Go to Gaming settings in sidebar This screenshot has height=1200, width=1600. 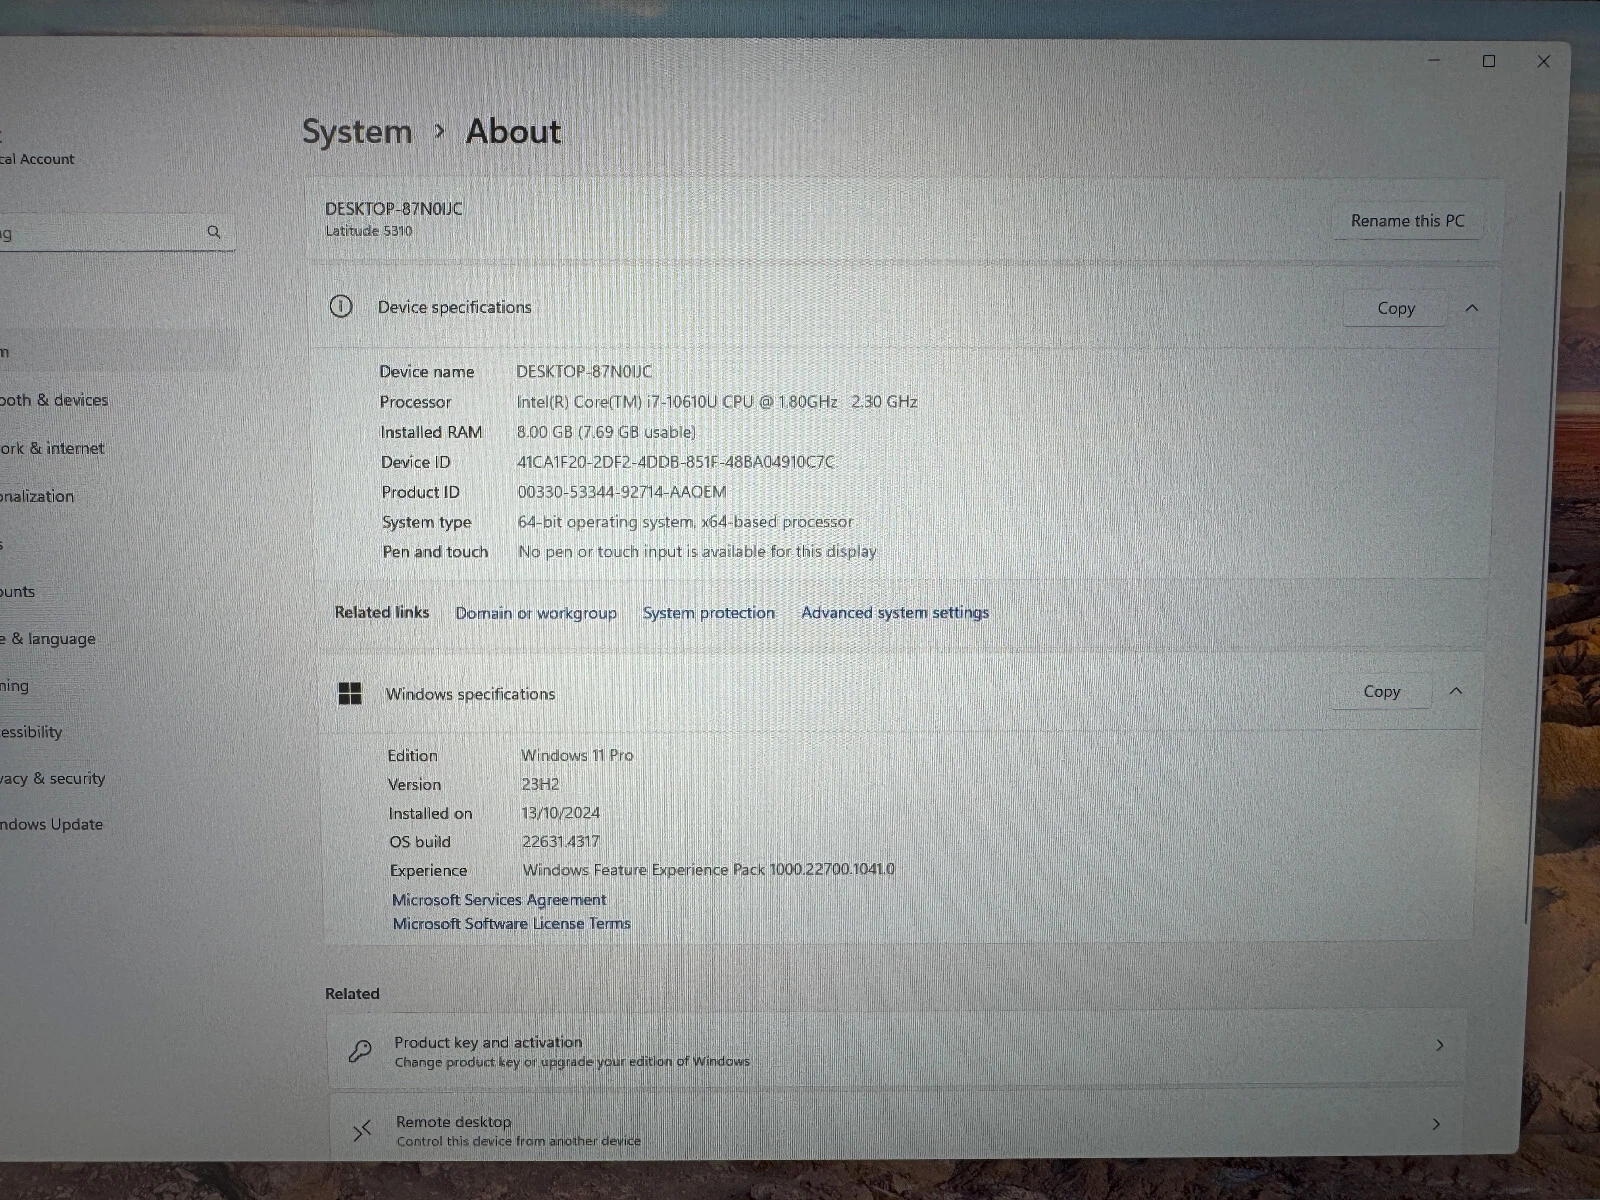click(15, 685)
